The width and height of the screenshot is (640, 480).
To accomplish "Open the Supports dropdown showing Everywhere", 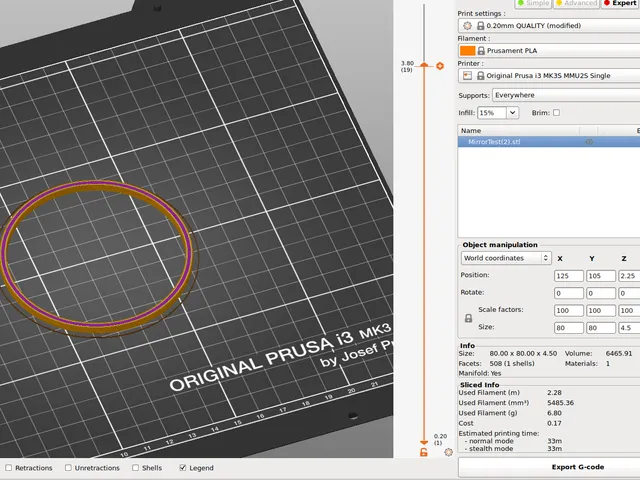I will pos(566,95).
